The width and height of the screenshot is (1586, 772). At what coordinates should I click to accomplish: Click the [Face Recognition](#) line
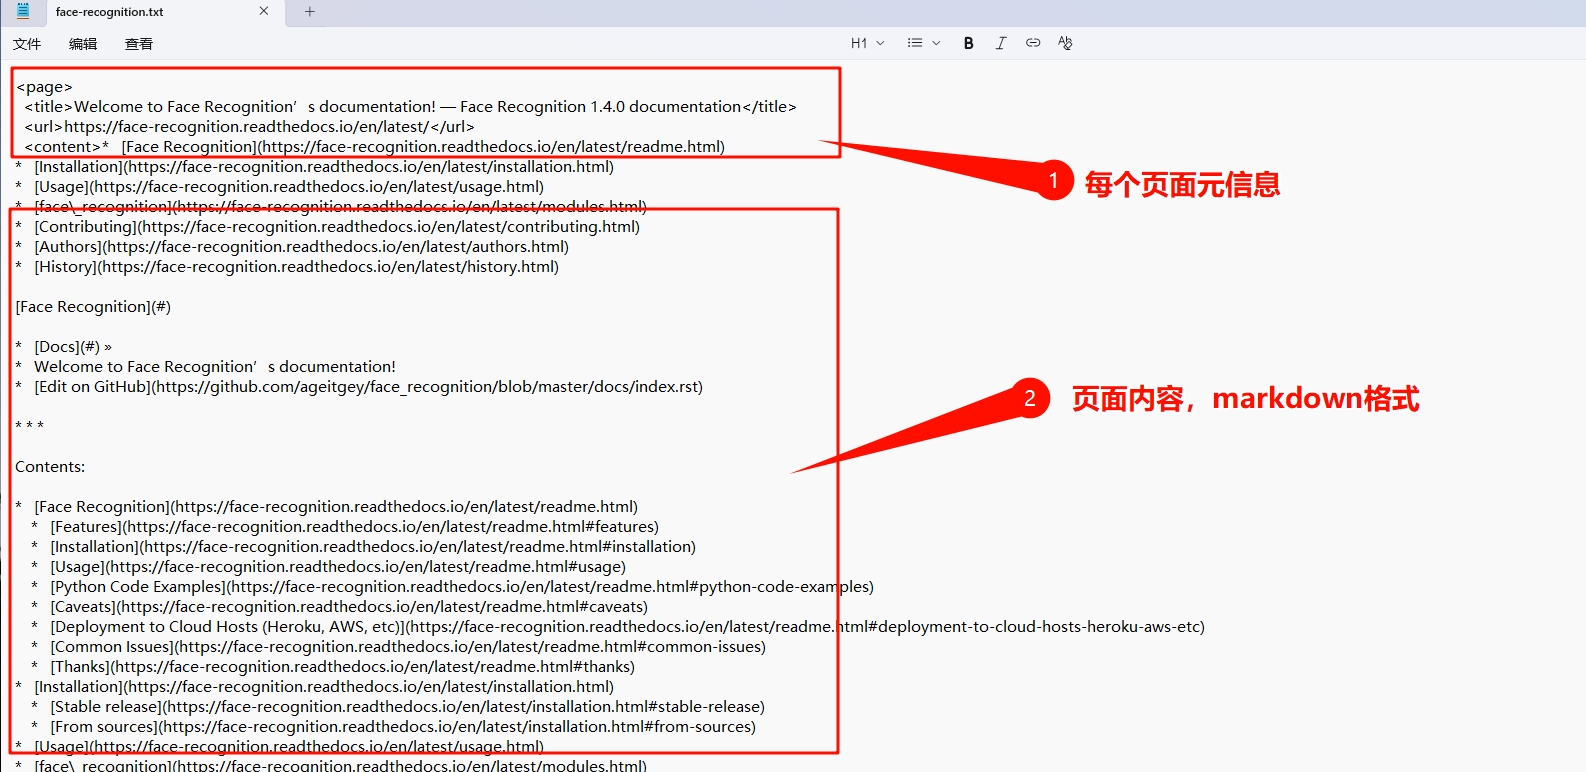point(93,307)
